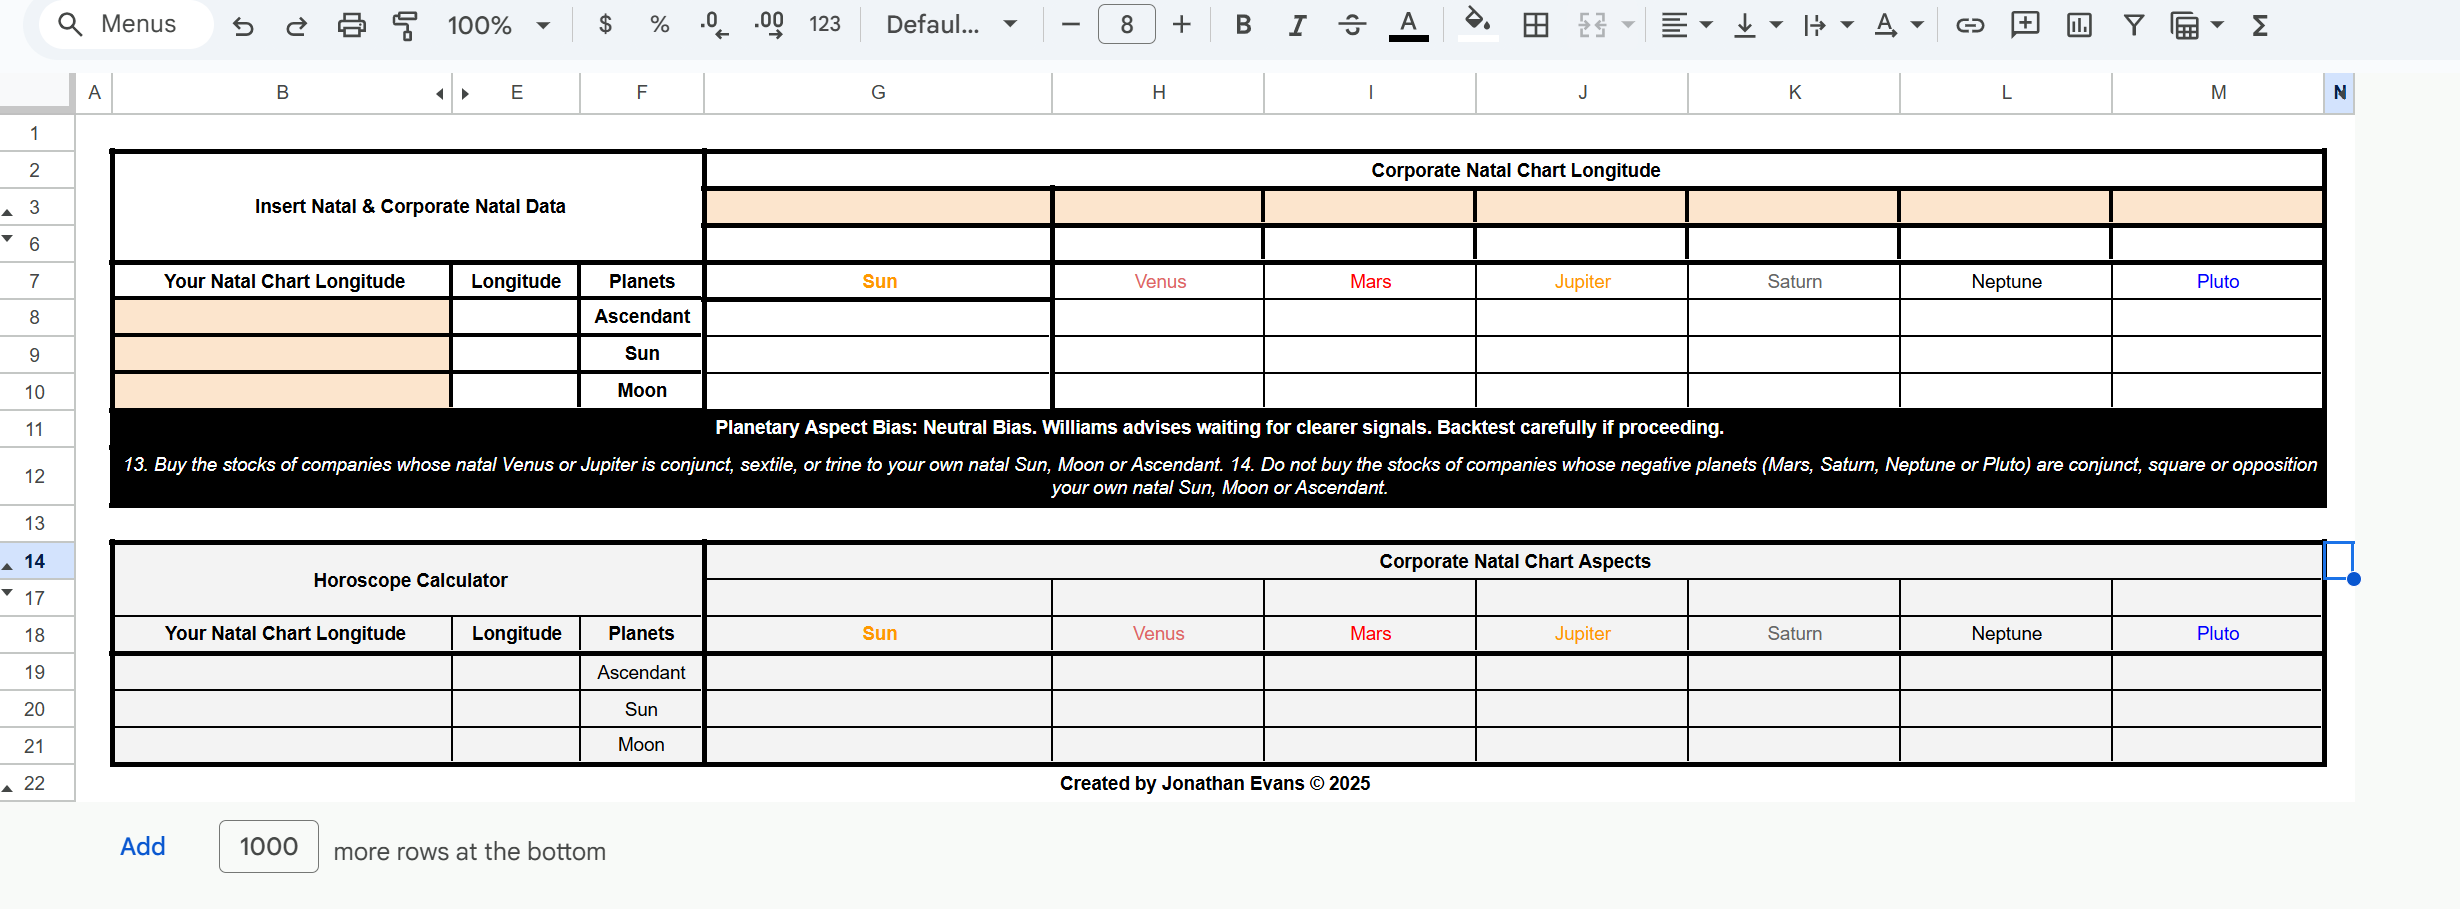Expand hidden columns between B and E
The height and width of the screenshot is (909, 2460).
tap(452, 93)
